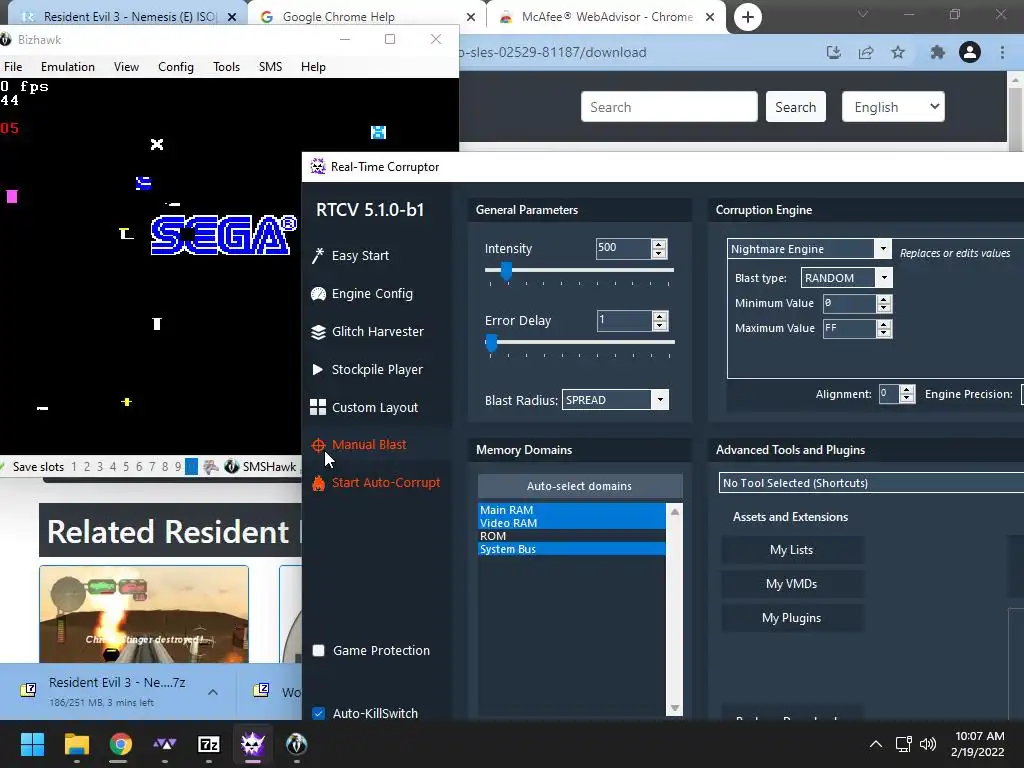The width and height of the screenshot is (1024, 768).
Task: Open RTCV app in taskbar
Action: (x=252, y=744)
